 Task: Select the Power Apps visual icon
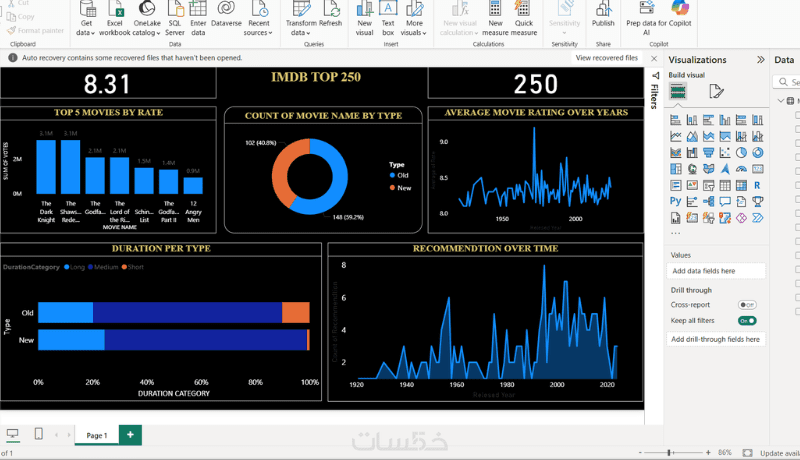(741, 218)
